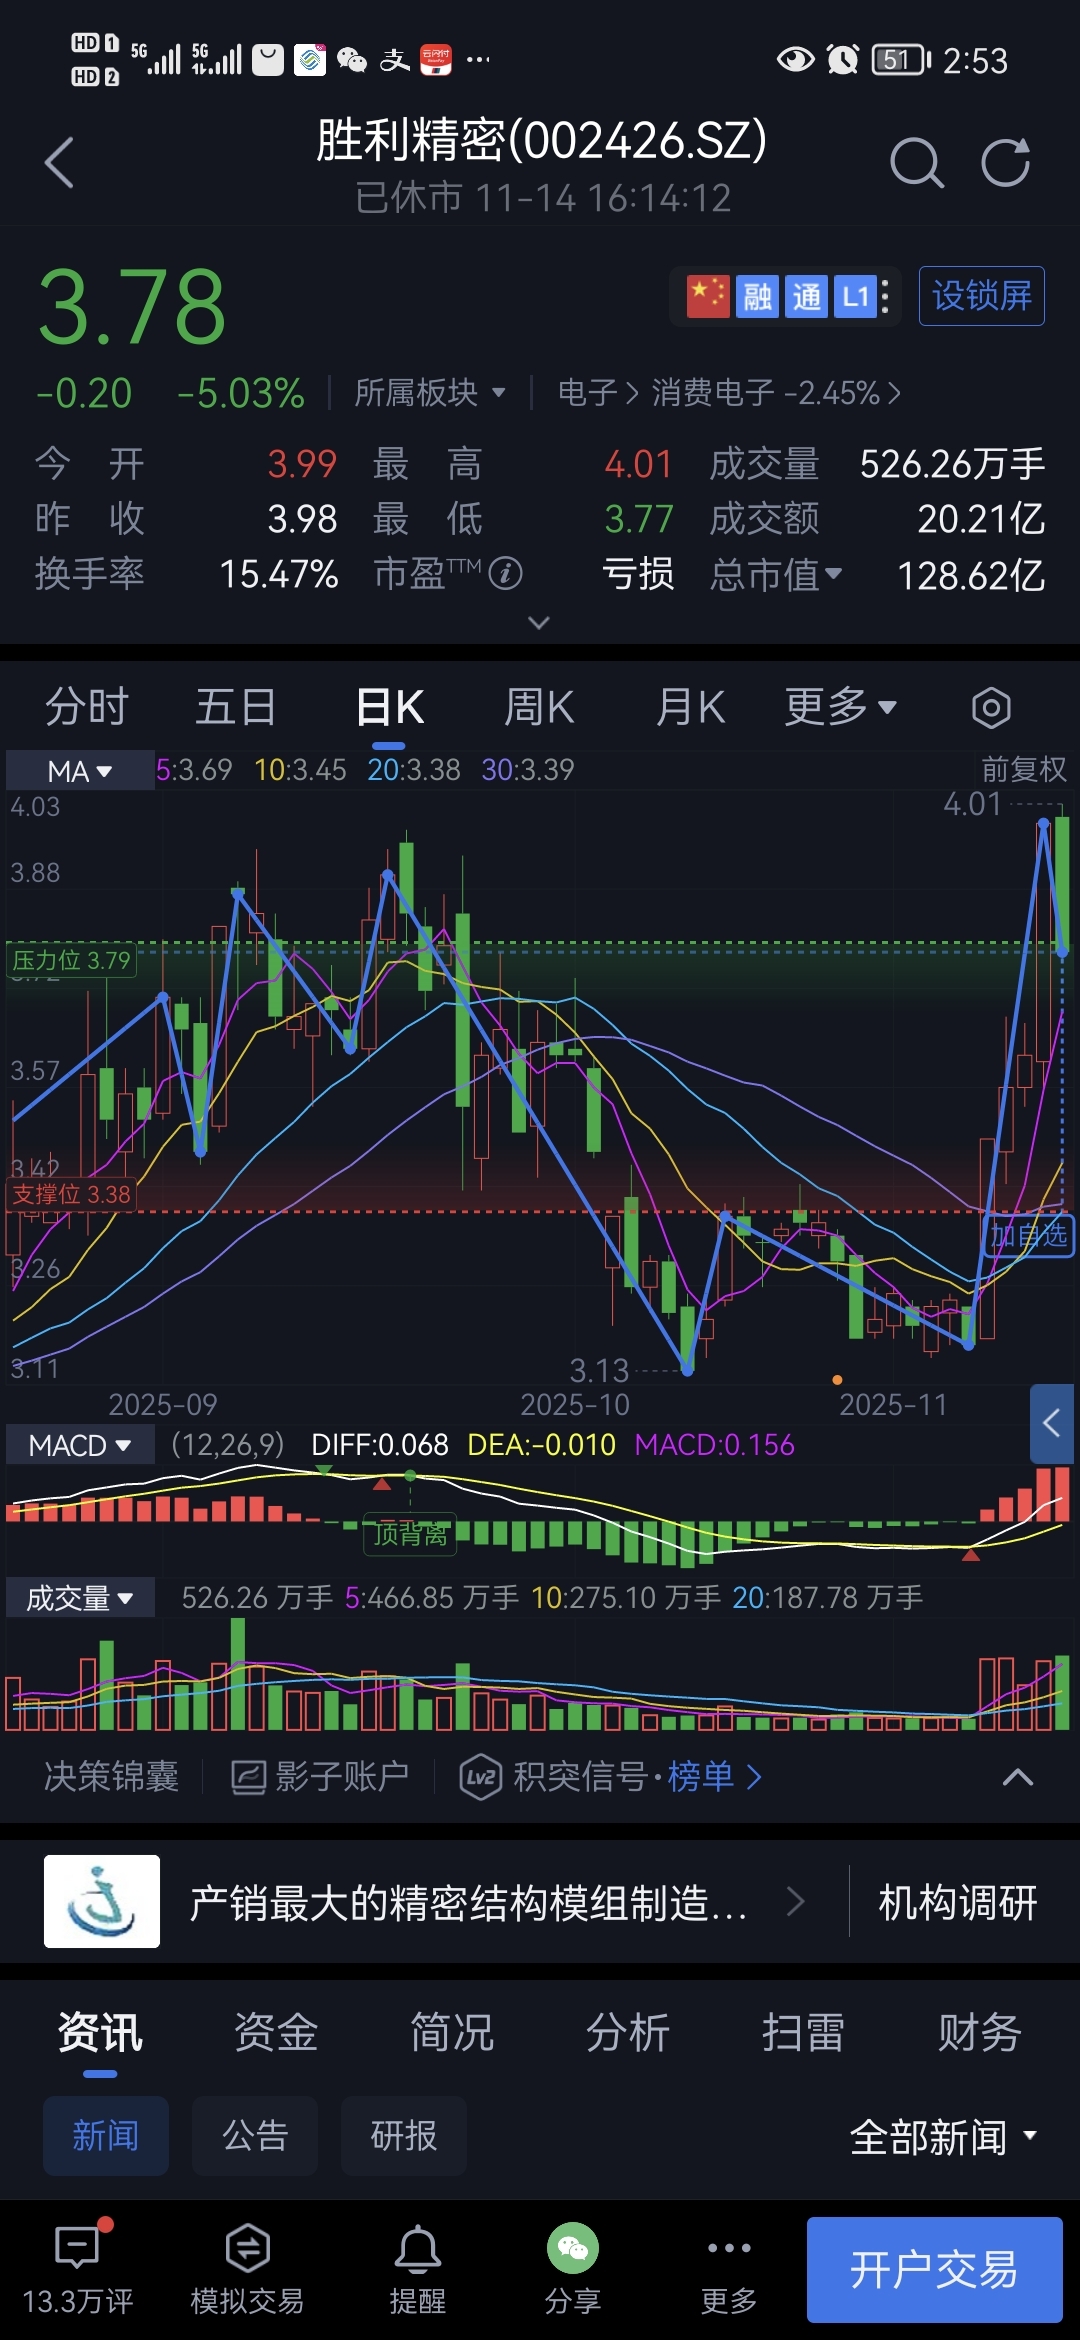This screenshot has width=1080, height=2340.
Task: Open 所属板块 dropdown
Action: [430, 393]
